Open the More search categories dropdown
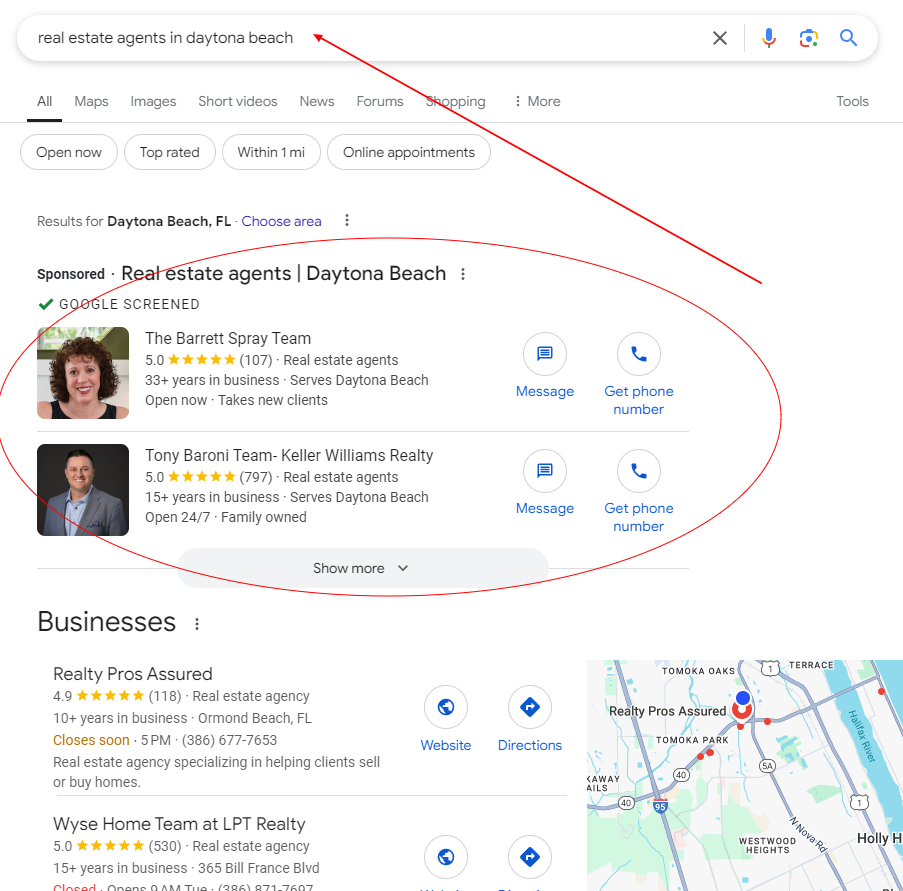The image size is (903, 891). point(537,101)
